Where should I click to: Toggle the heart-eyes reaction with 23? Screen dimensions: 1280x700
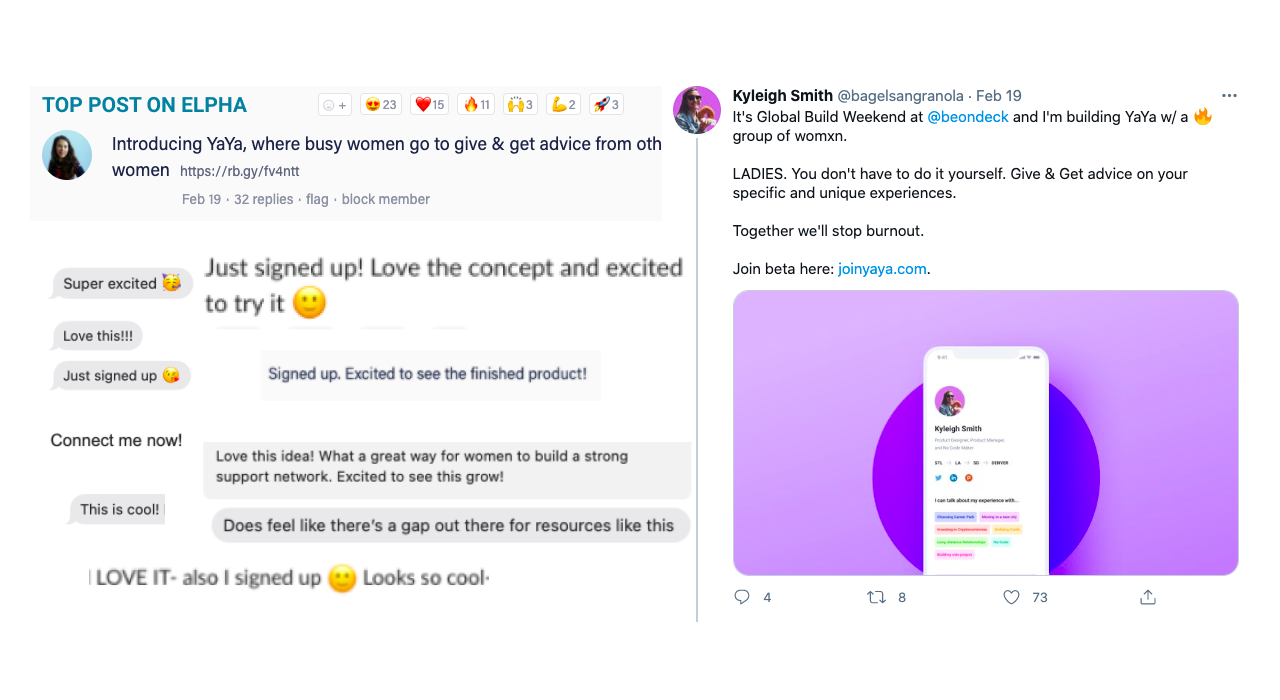coord(380,104)
